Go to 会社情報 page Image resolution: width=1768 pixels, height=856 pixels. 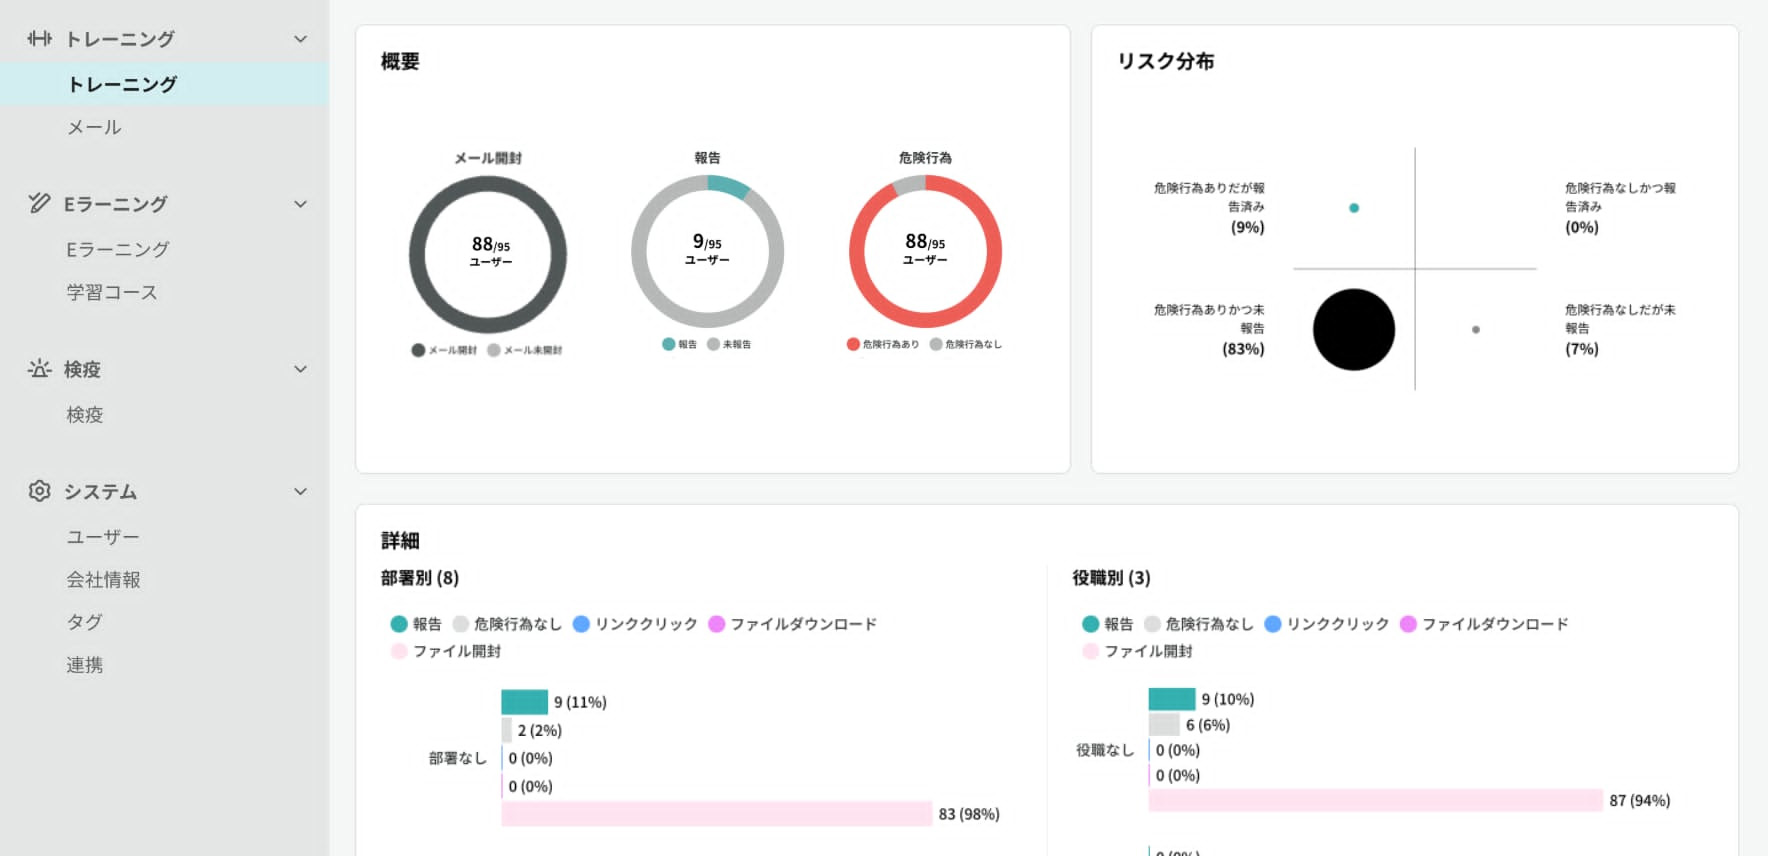(103, 579)
